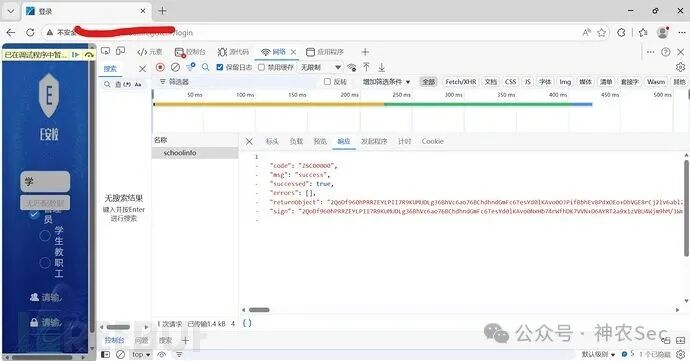This screenshot has height=361, width=690.
Task: Resume script execution in the paused debugger banner
Action: tap(76, 55)
